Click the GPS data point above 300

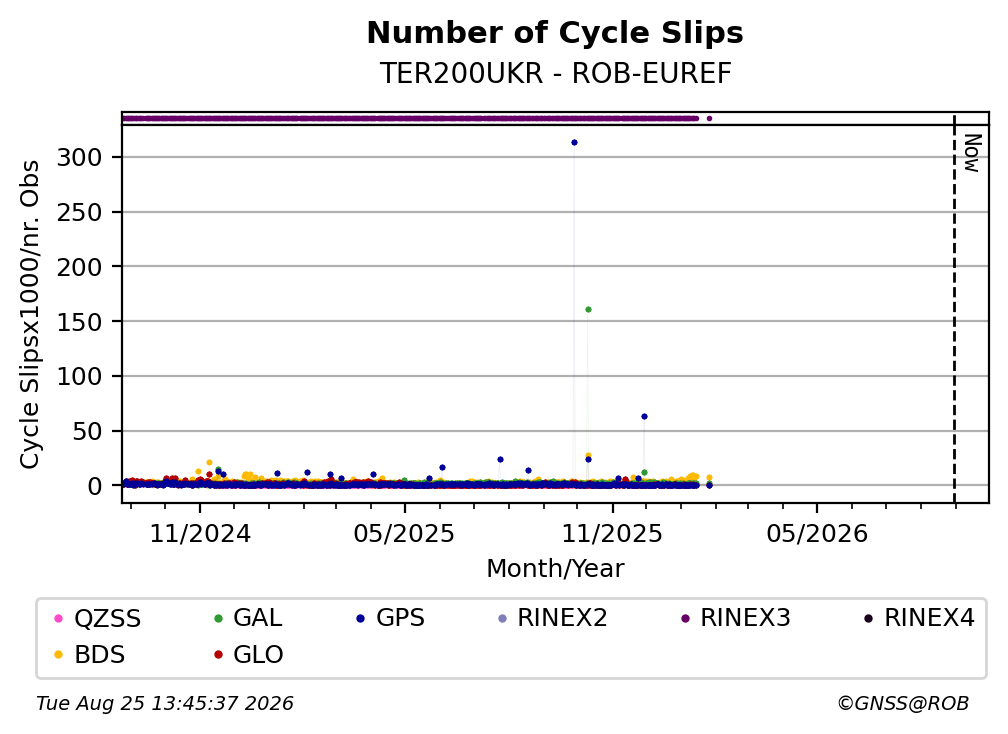(x=574, y=143)
